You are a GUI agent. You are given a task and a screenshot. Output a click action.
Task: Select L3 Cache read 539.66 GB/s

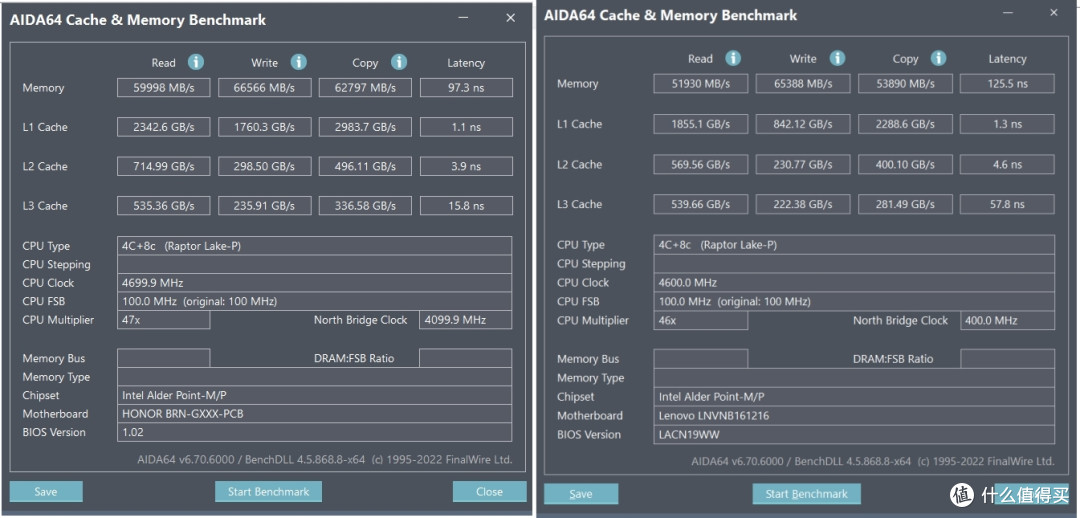click(700, 205)
